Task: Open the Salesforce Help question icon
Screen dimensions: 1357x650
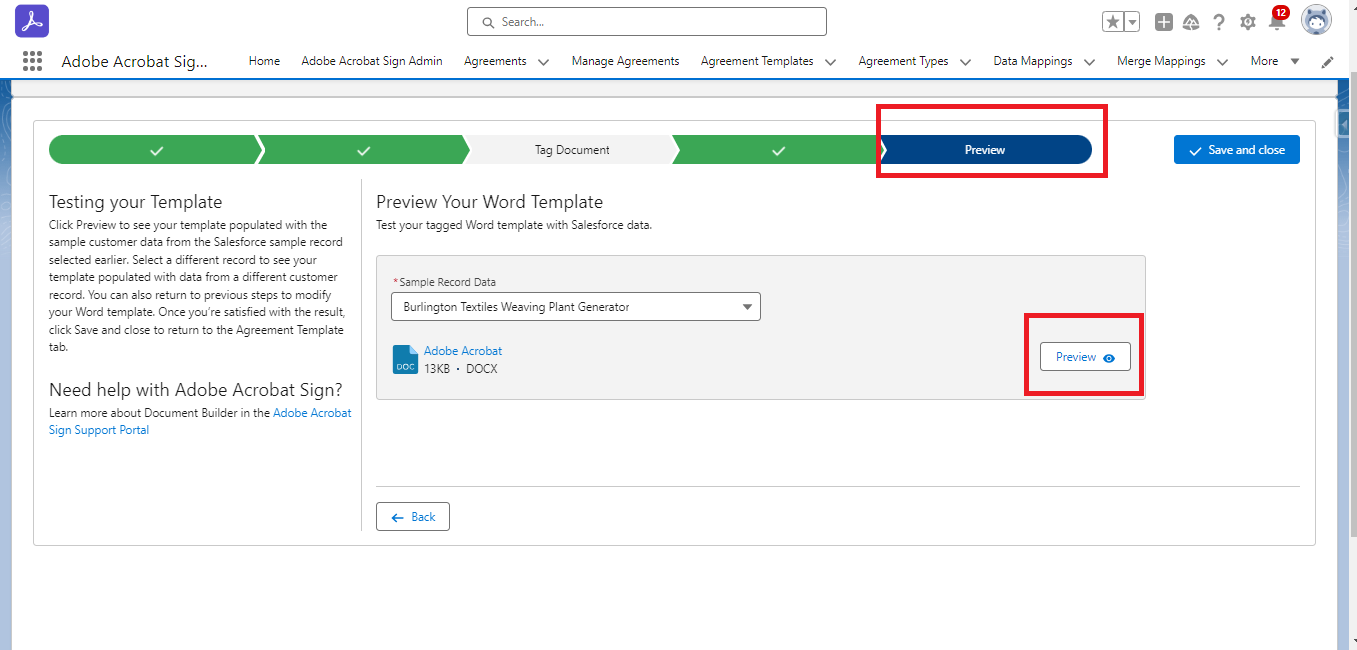Action: (x=1219, y=22)
